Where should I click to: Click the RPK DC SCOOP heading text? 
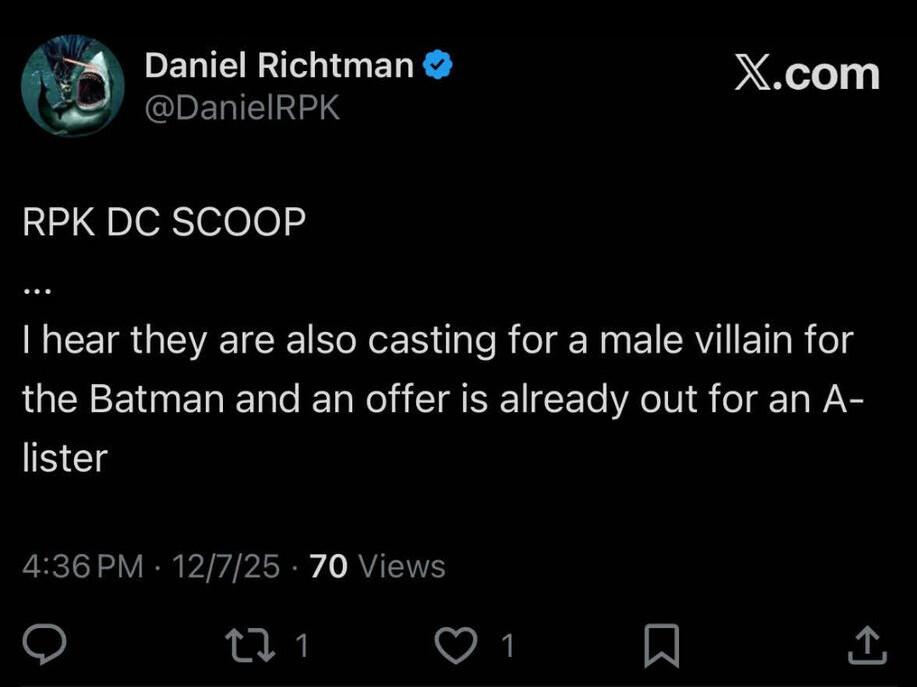click(163, 223)
